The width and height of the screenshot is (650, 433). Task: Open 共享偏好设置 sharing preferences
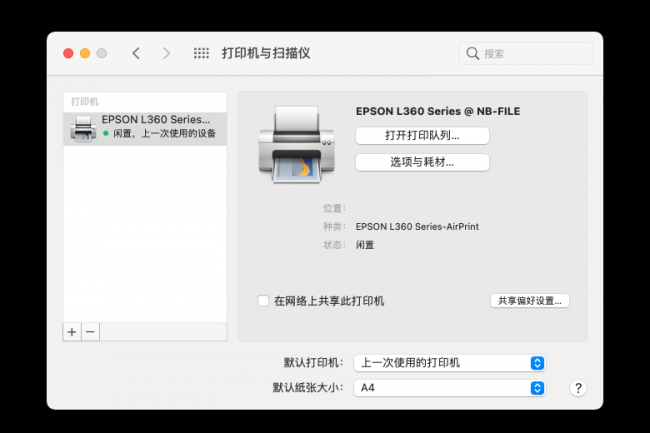click(530, 301)
